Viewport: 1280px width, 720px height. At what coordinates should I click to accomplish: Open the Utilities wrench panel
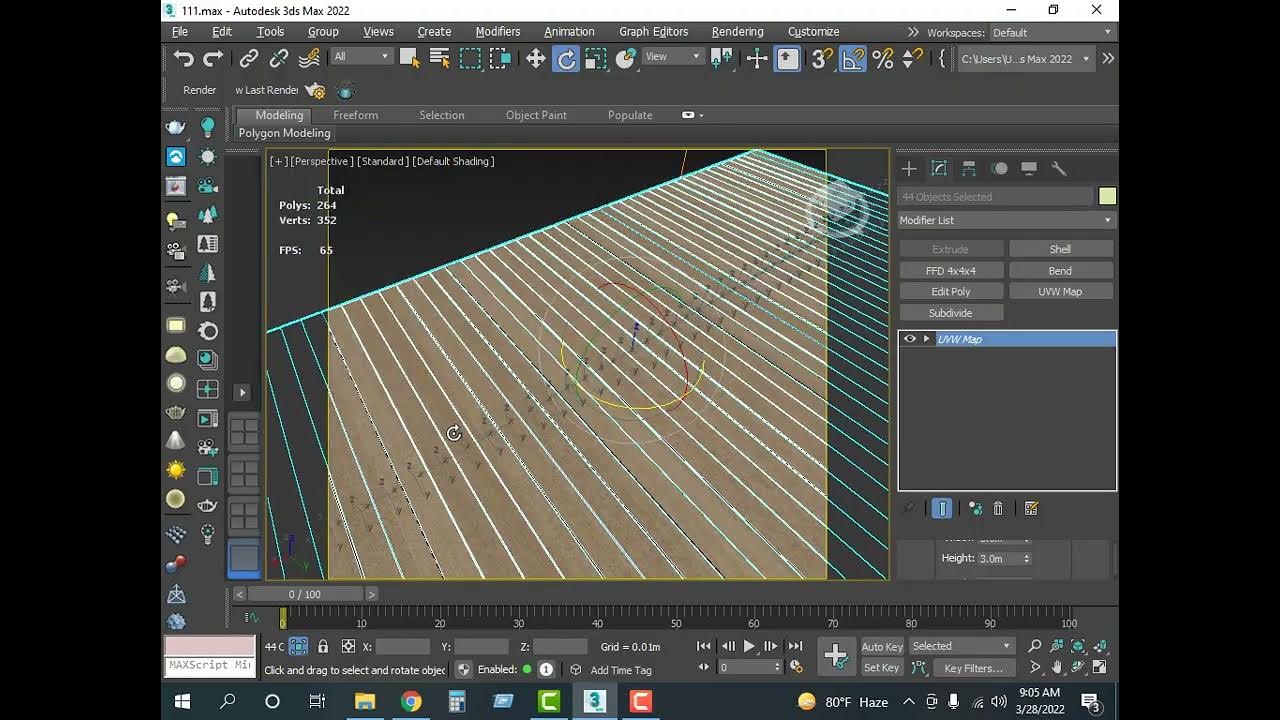(x=1059, y=169)
